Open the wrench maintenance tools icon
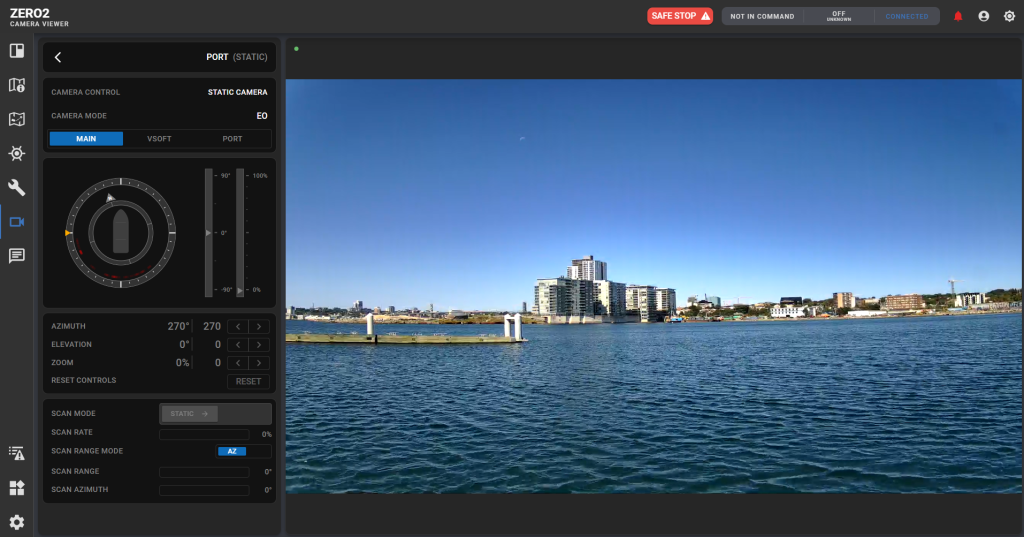This screenshot has width=1024, height=537. point(17,188)
